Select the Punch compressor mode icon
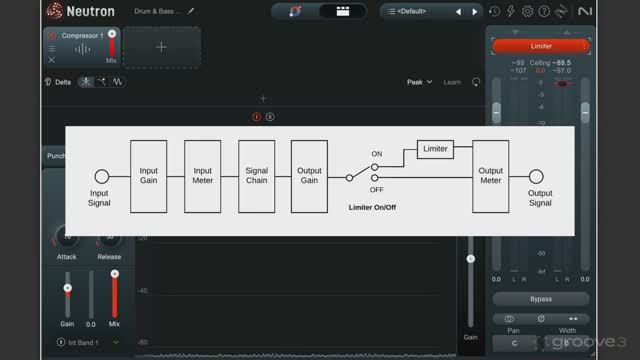This screenshot has height=360, width=640. 86,82
